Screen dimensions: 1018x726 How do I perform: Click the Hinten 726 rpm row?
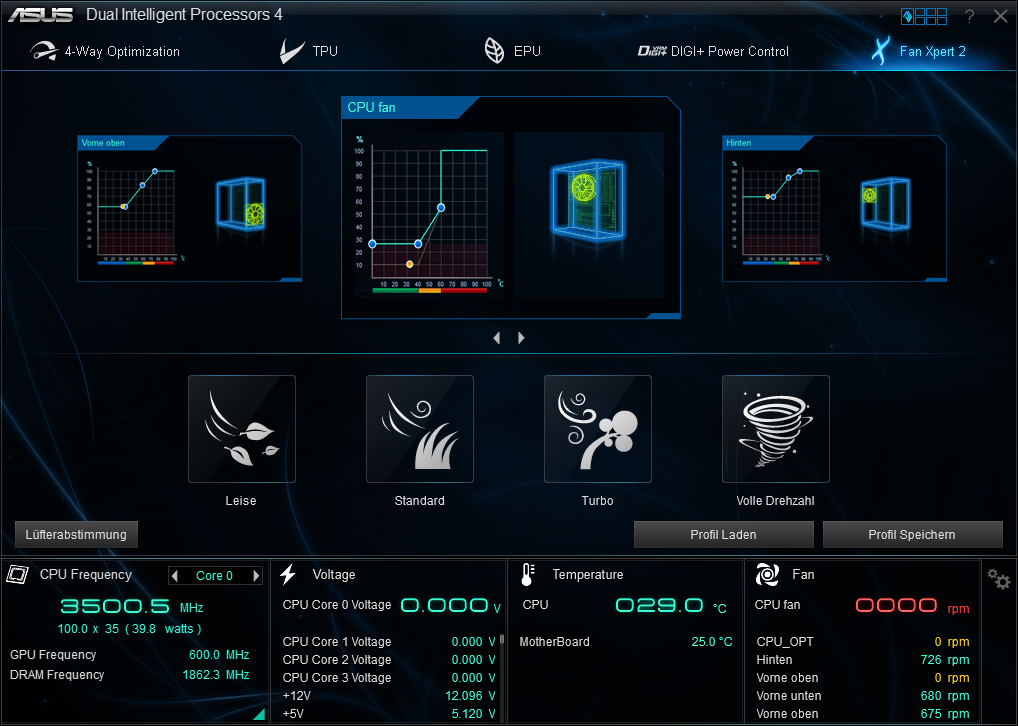point(863,660)
